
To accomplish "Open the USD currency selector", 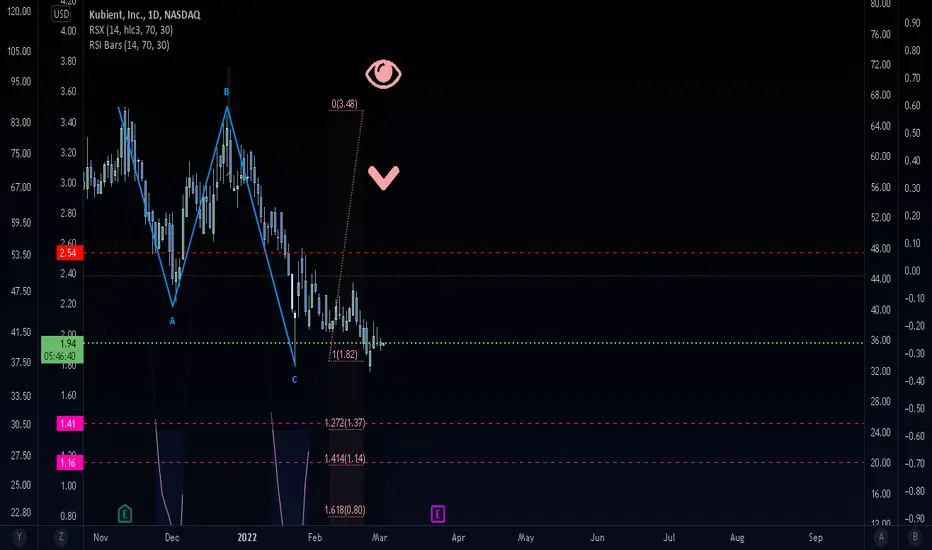I will [x=61, y=14].
